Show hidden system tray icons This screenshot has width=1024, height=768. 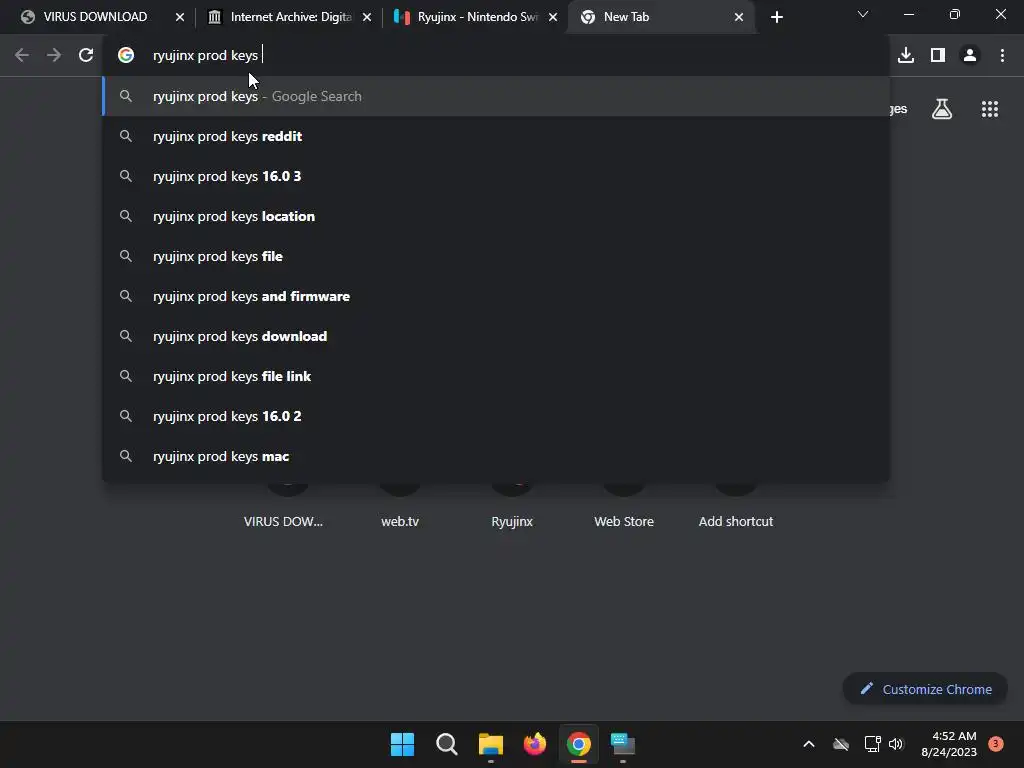coord(808,744)
